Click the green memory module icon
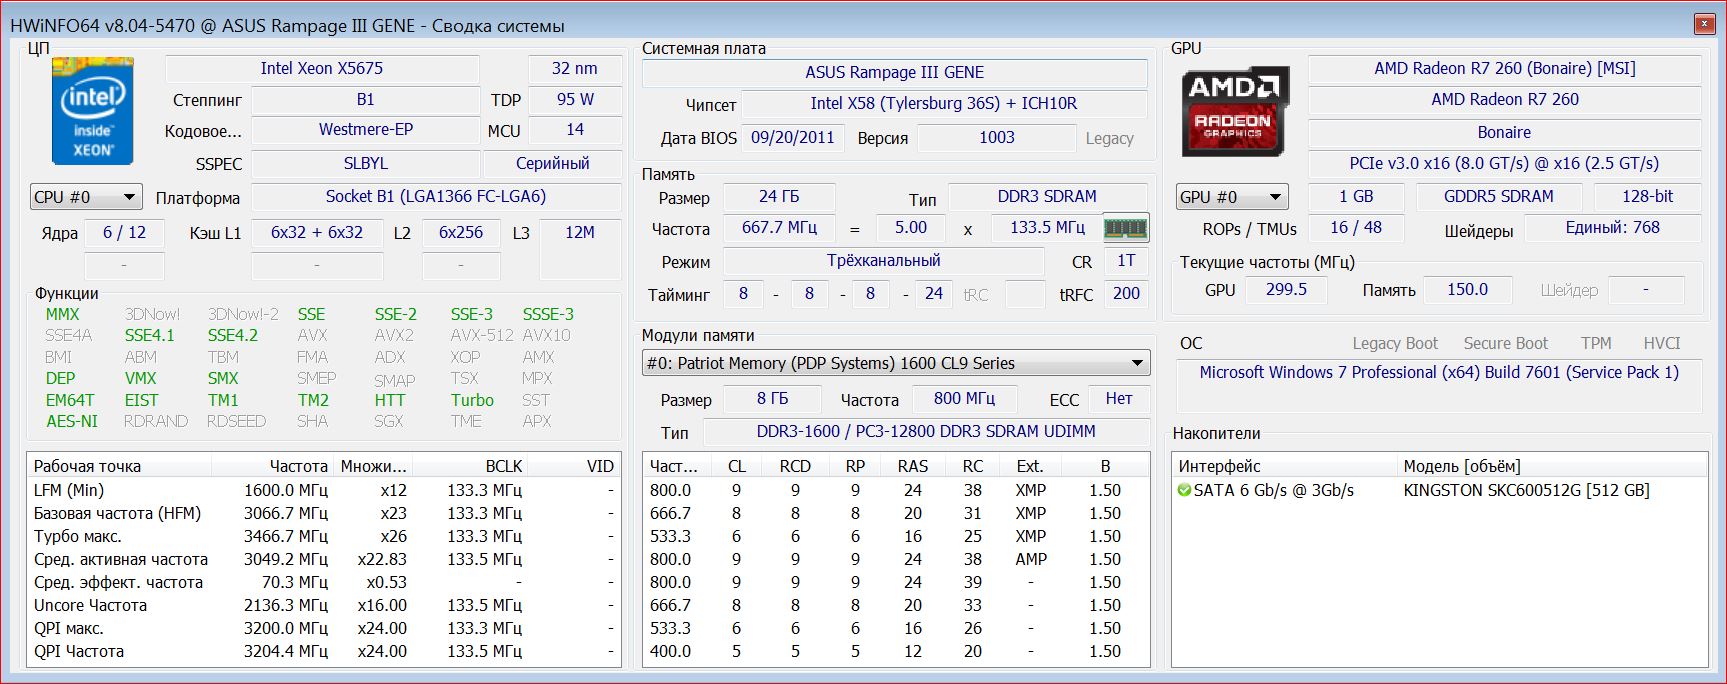 (x=1125, y=228)
